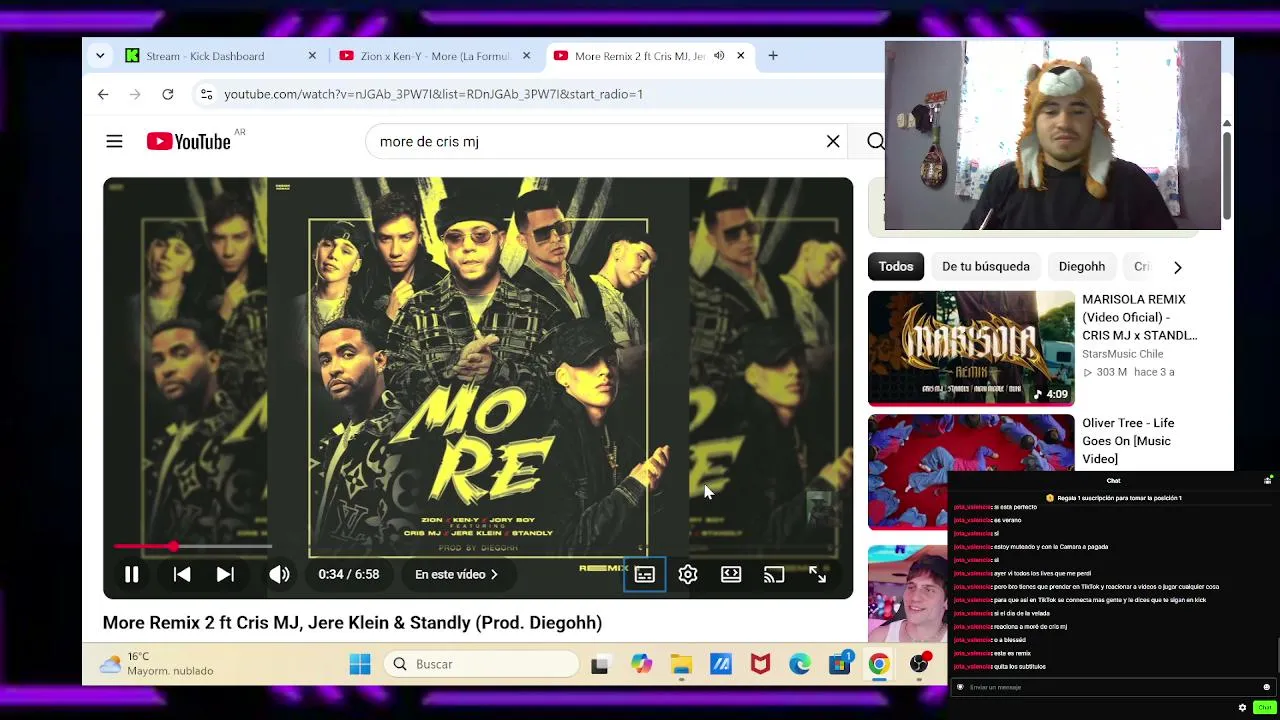The image size is (1280, 720).
Task: Open Microsoft Store from the taskbar
Action: (x=840, y=664)
